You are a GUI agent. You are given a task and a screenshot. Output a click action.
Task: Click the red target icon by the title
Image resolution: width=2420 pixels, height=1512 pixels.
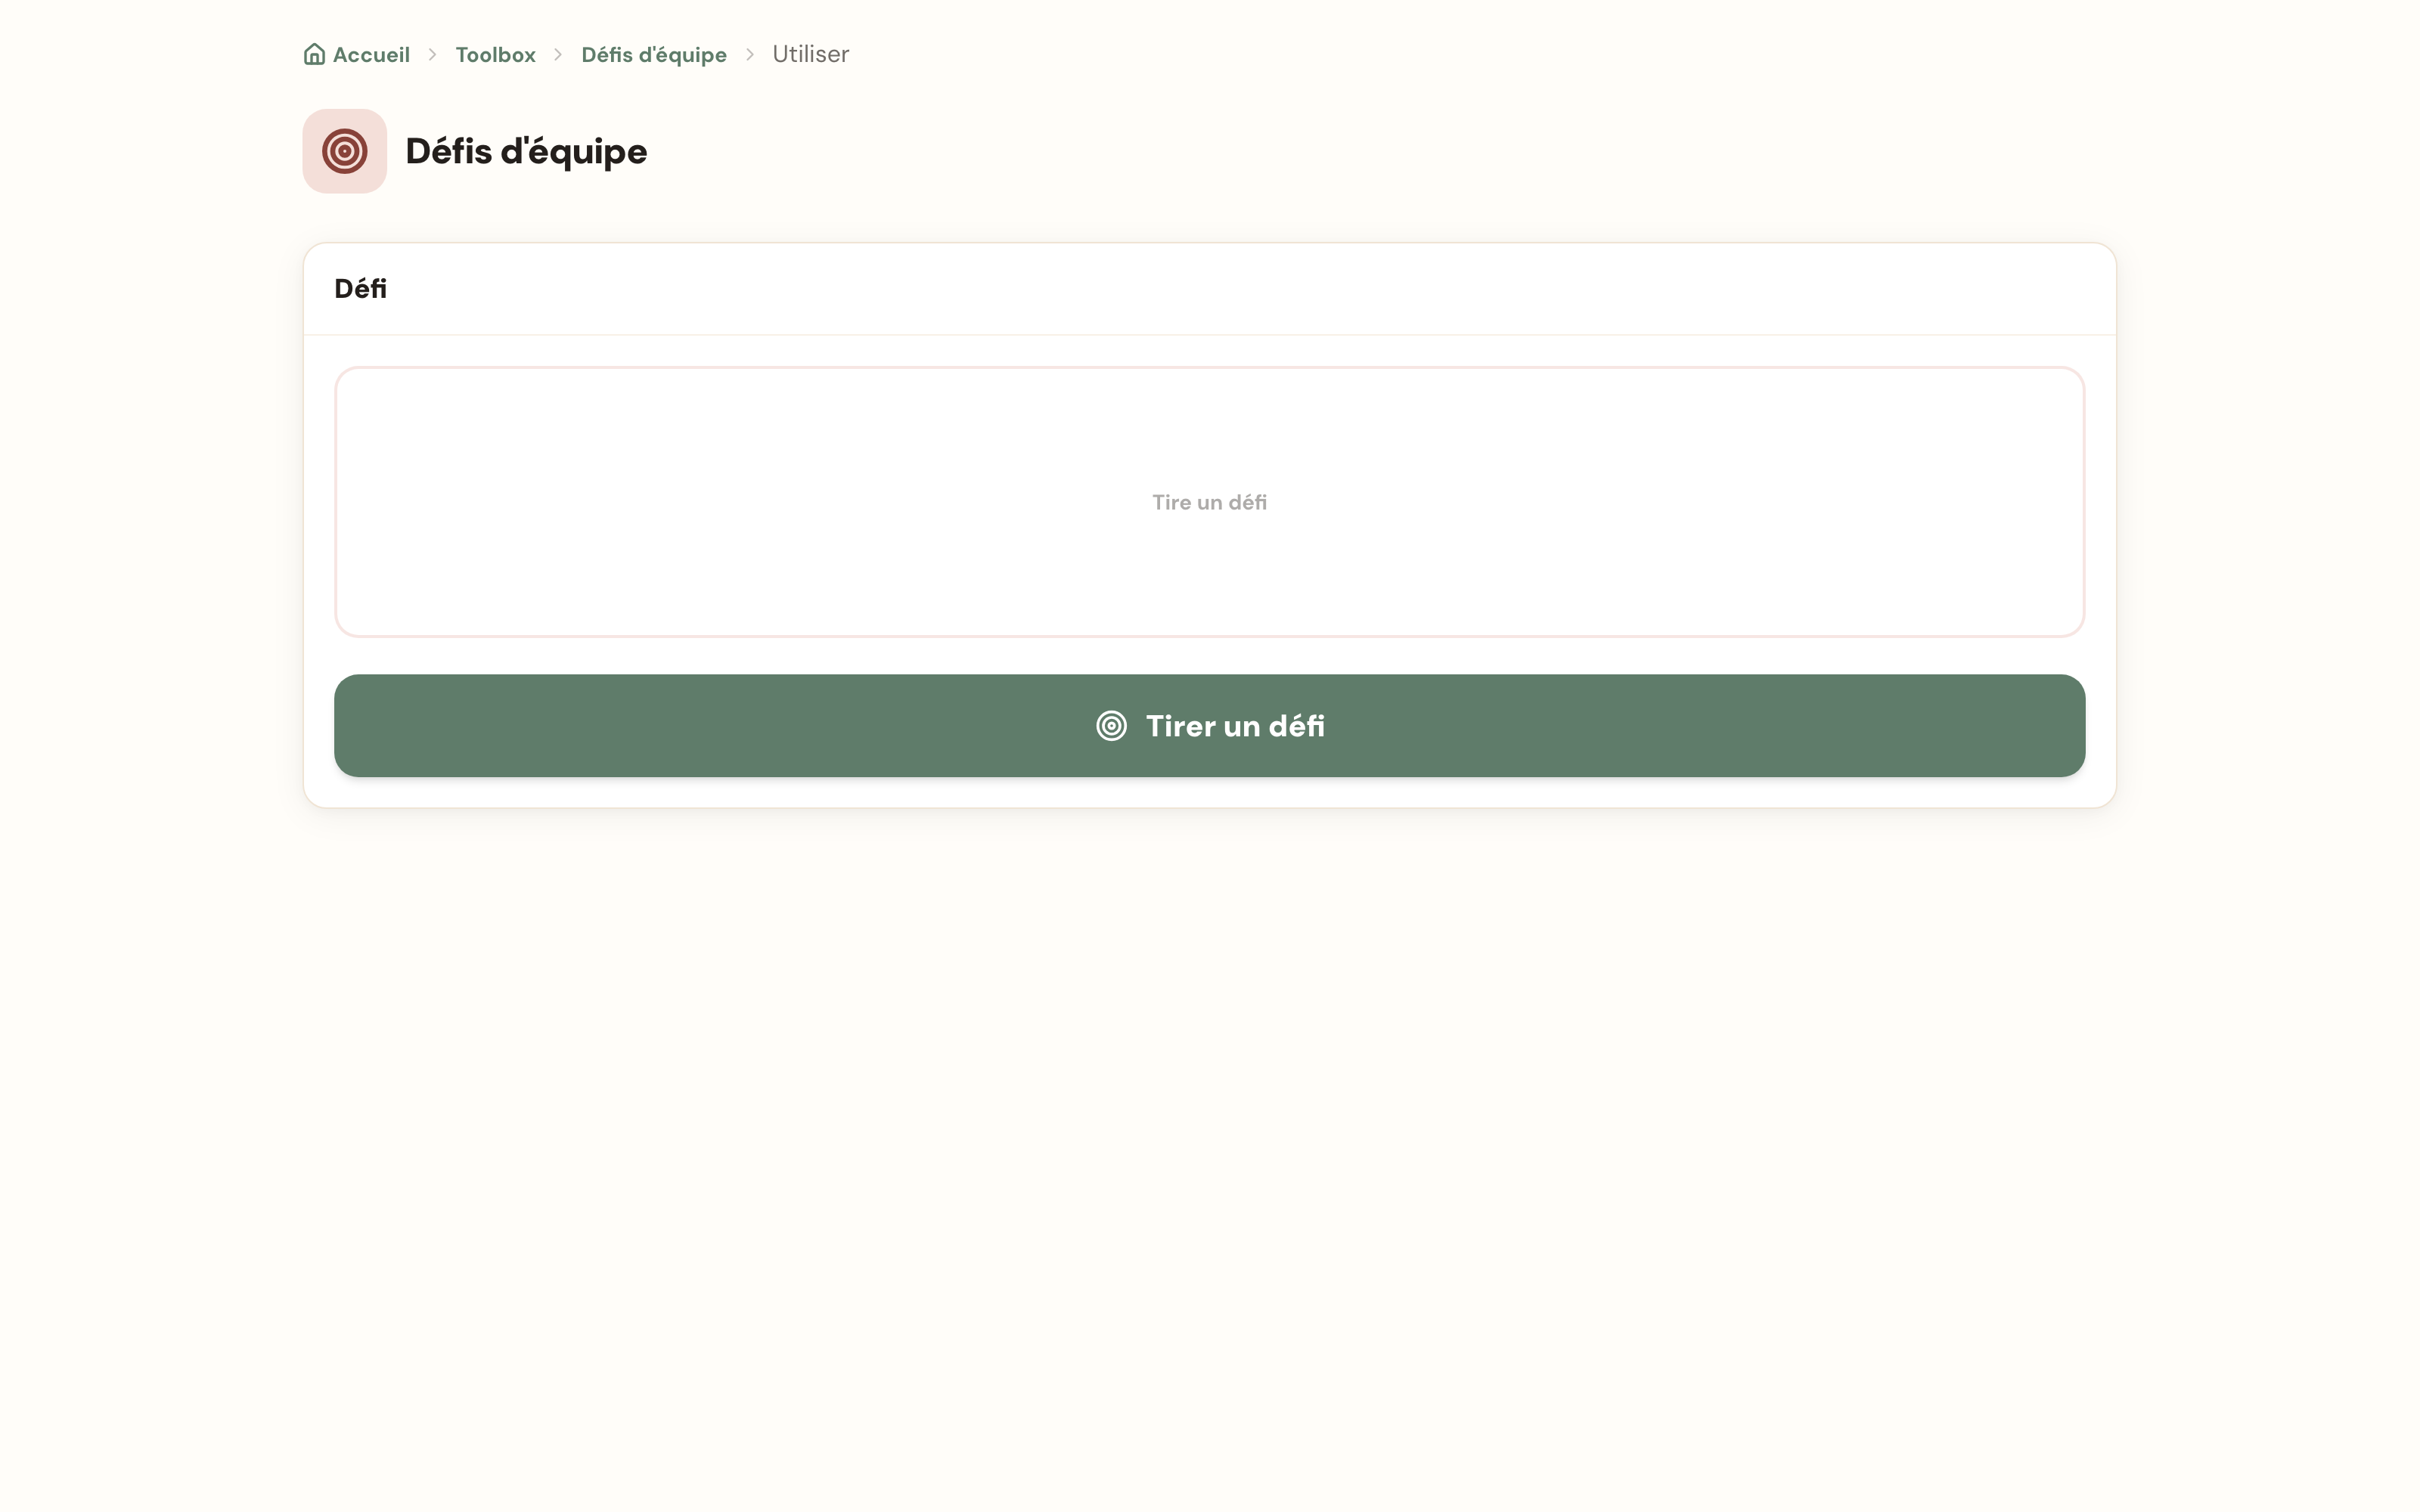[345, 151]
